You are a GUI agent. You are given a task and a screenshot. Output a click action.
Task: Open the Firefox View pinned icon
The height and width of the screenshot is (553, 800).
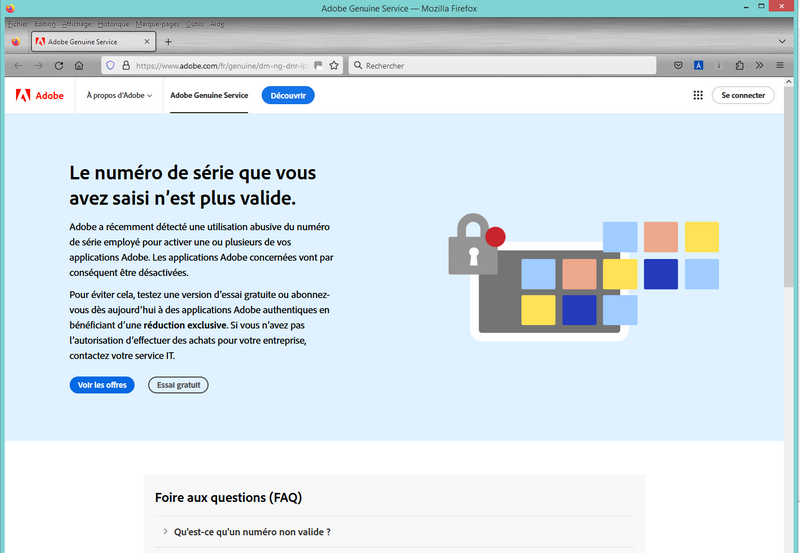16,42
